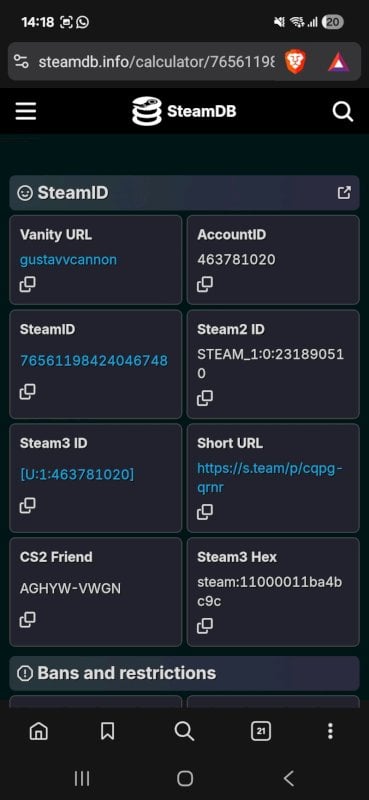Copy the Steam3 ID value
The width and height of the screenshot is (369, 800).
click(28, 505)
